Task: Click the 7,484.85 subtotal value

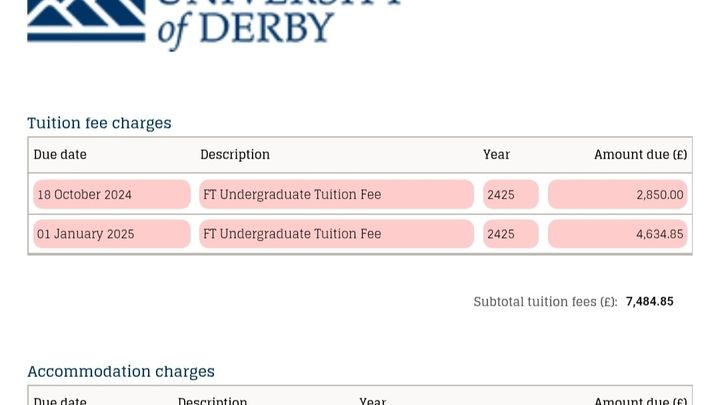Action: pos(650,301)
